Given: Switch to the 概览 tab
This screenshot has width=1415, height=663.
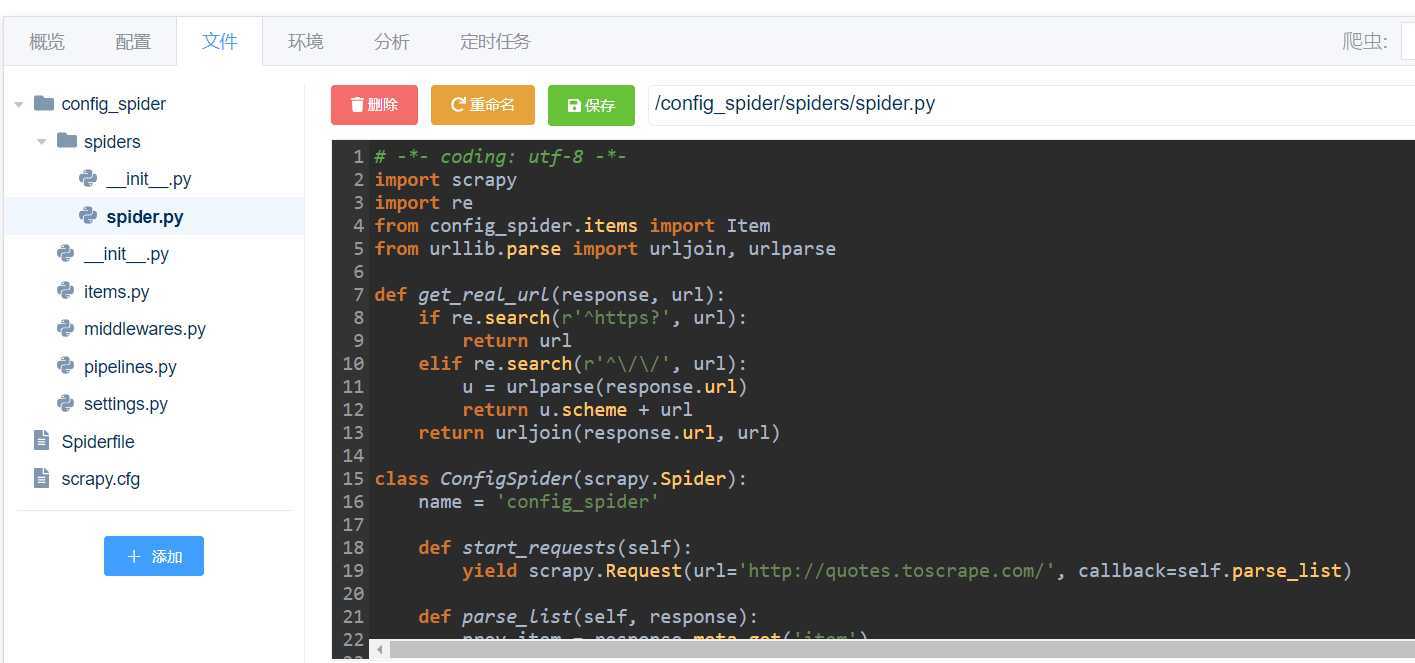Looking at the screenshot, I should pos(47,41).
